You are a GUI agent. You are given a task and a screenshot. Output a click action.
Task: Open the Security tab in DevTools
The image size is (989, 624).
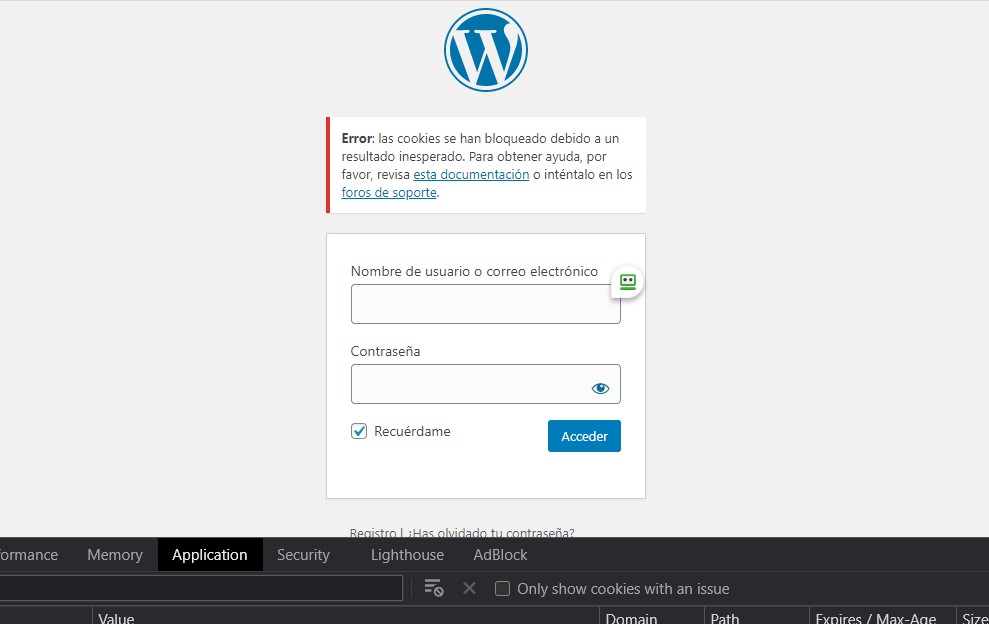tap(303, 555)
